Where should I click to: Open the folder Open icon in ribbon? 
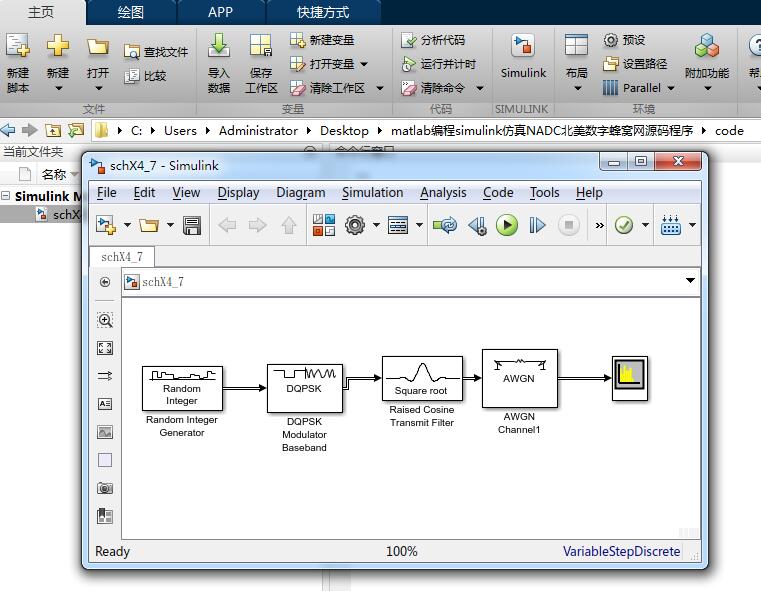click(98, 48)
